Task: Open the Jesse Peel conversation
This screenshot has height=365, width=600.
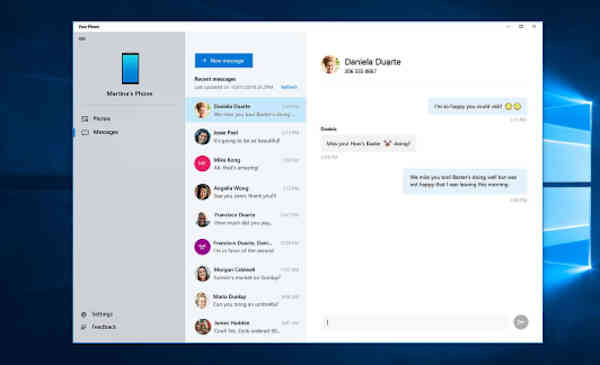Action: pyautogui.click(x=246, y=137)
